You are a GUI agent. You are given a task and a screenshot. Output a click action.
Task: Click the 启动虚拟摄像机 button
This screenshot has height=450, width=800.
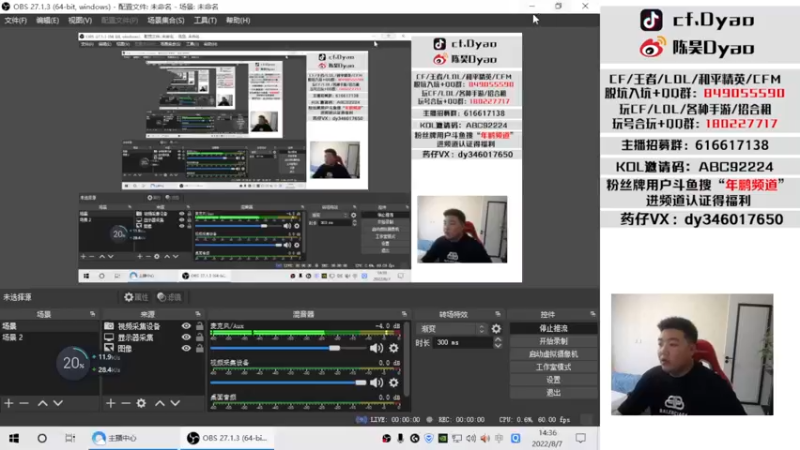(554, 354)
